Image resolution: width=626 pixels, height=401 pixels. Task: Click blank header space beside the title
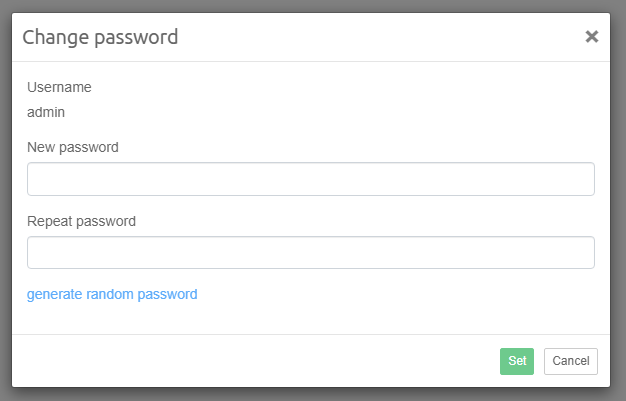click(380, 38)
